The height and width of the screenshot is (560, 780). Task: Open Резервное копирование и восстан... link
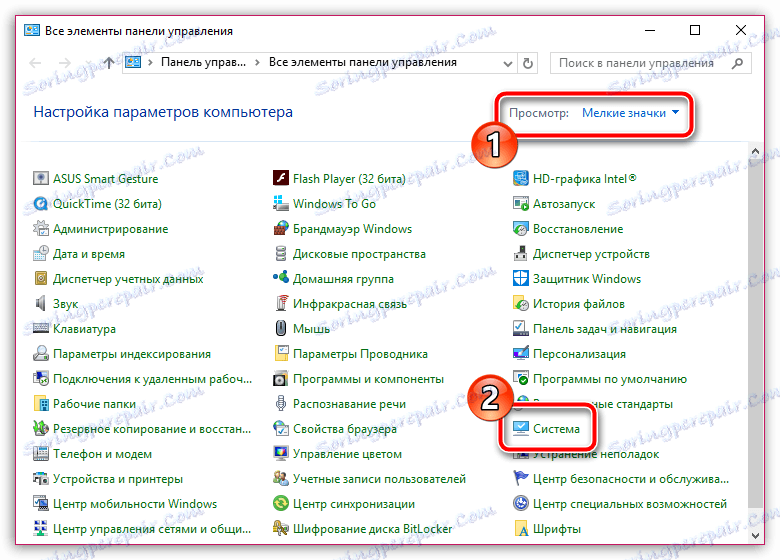point(152,429)
